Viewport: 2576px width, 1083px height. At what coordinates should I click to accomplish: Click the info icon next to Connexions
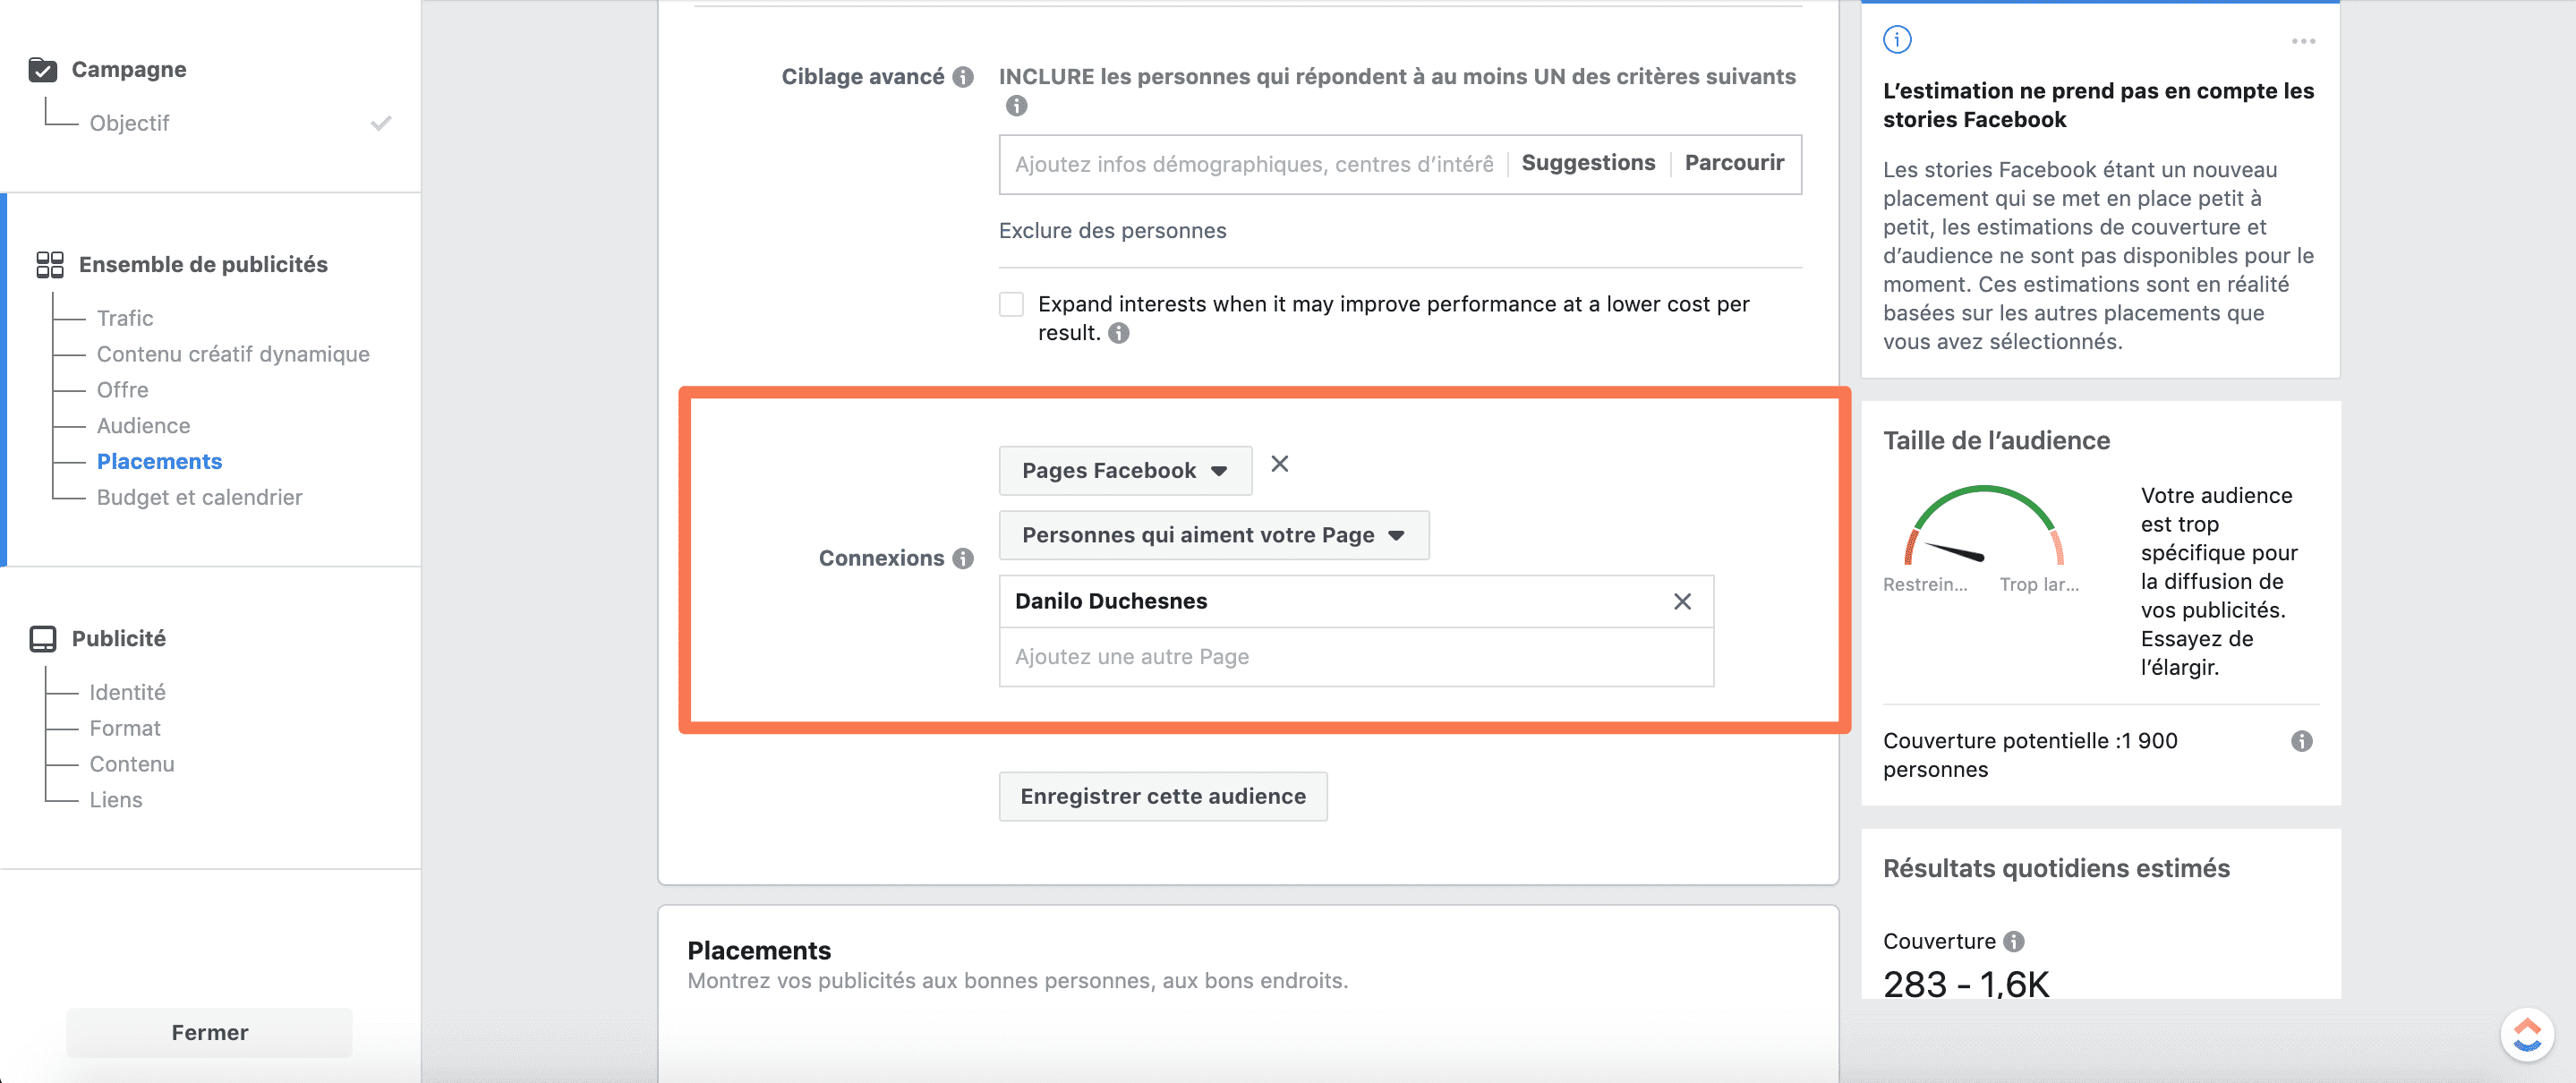pos(963,558)
